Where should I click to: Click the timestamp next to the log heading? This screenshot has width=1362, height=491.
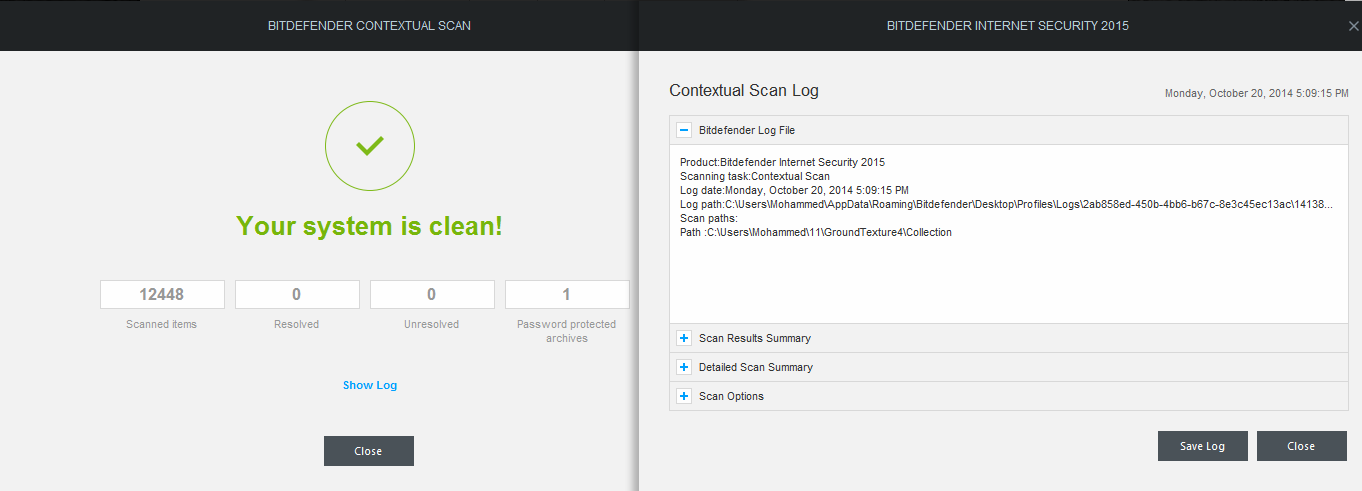(x=1257, y=93)
